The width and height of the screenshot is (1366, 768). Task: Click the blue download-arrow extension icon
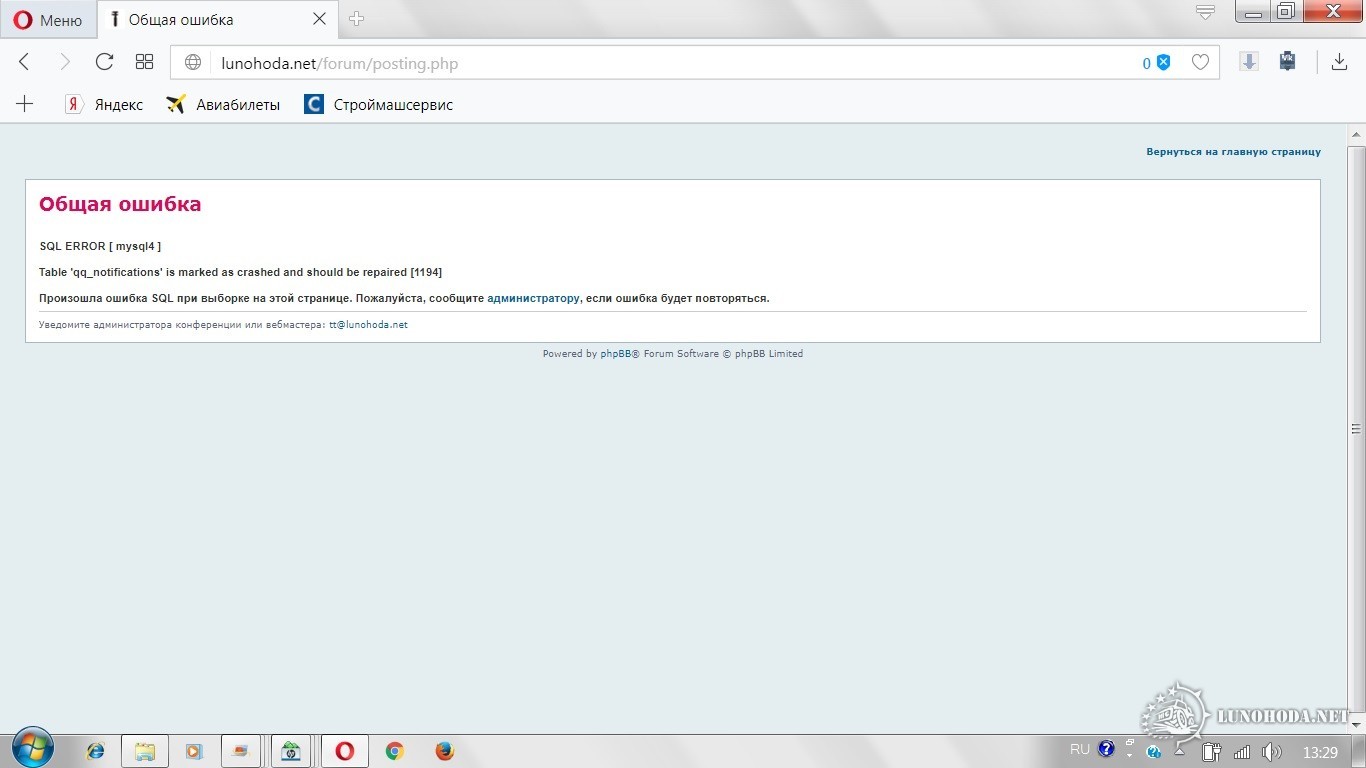click(x=1249, y=62)
